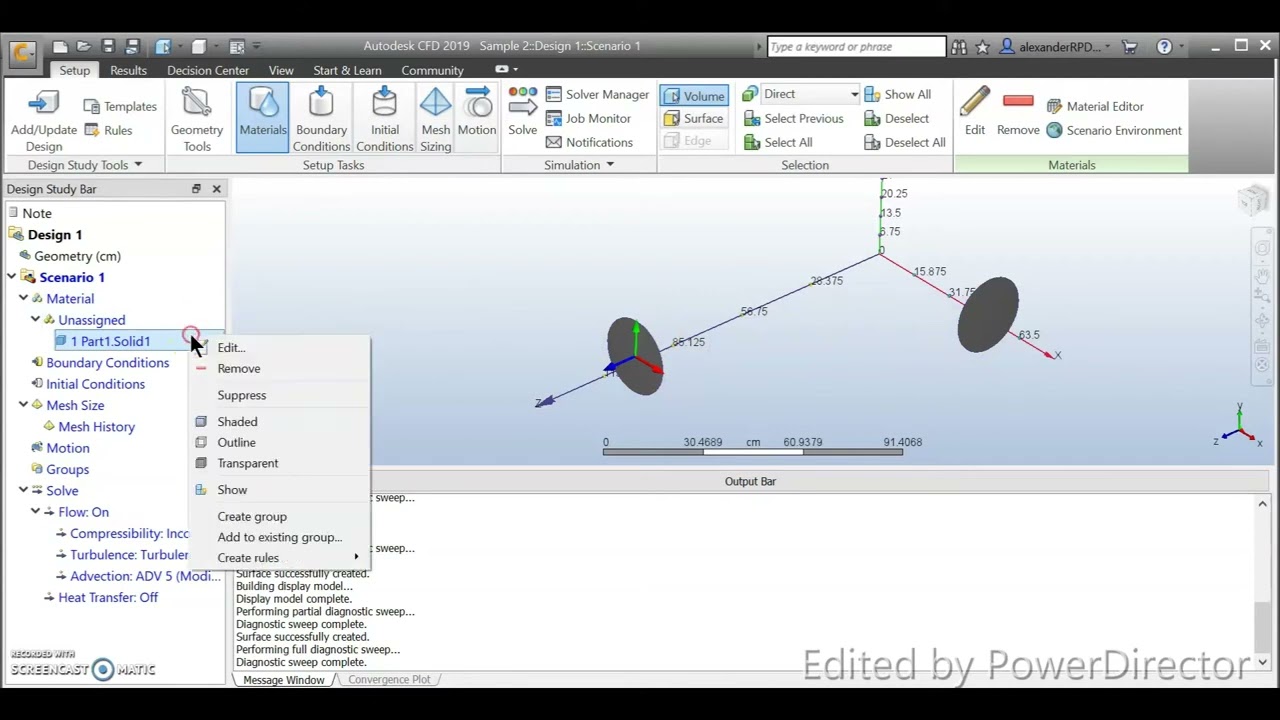Open Geometry Tools
This screenshot has width=1280, height=720.
[197, 120]
